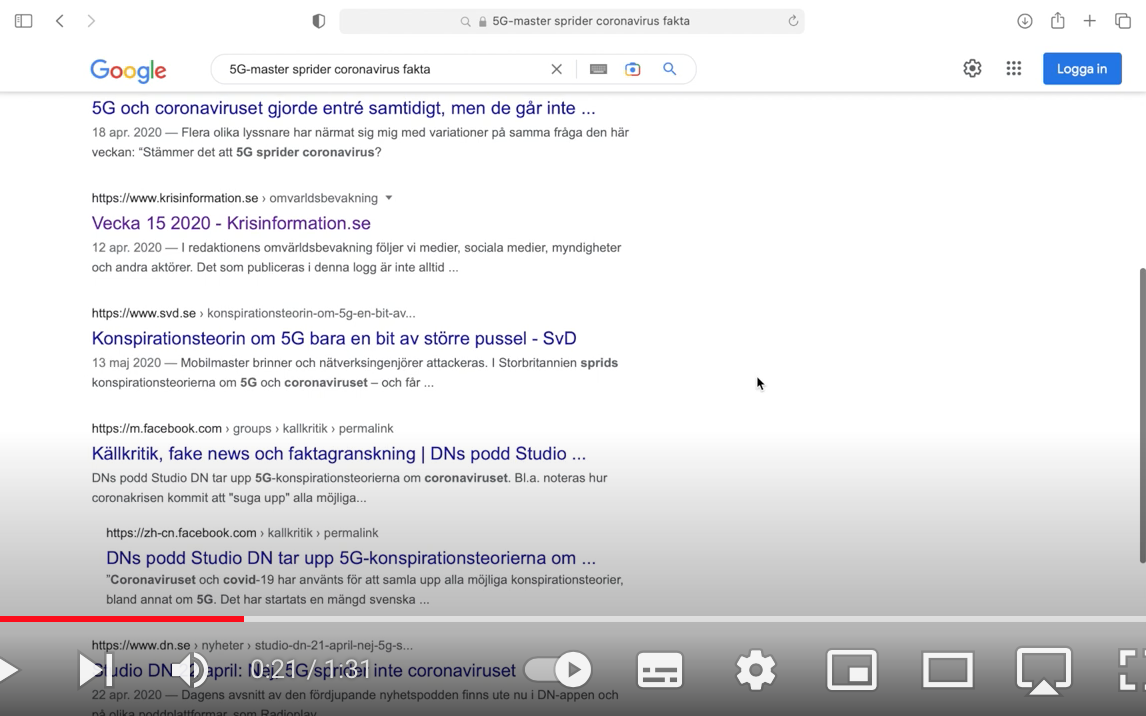The image size is (1146, 716).
Task: Enter fullscreen with the fullscreen icon
Action: click(1132, 670)
